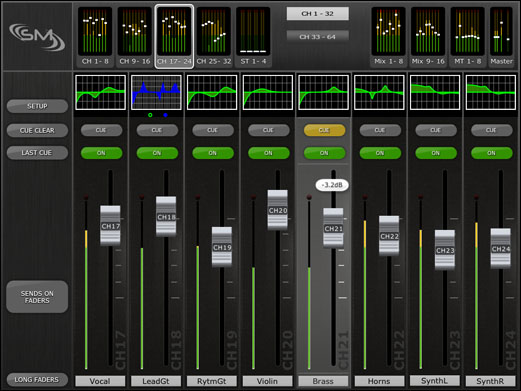521x391 pixels.
Task: Mute the Vocal channel with ON
Action: (101, 153)
